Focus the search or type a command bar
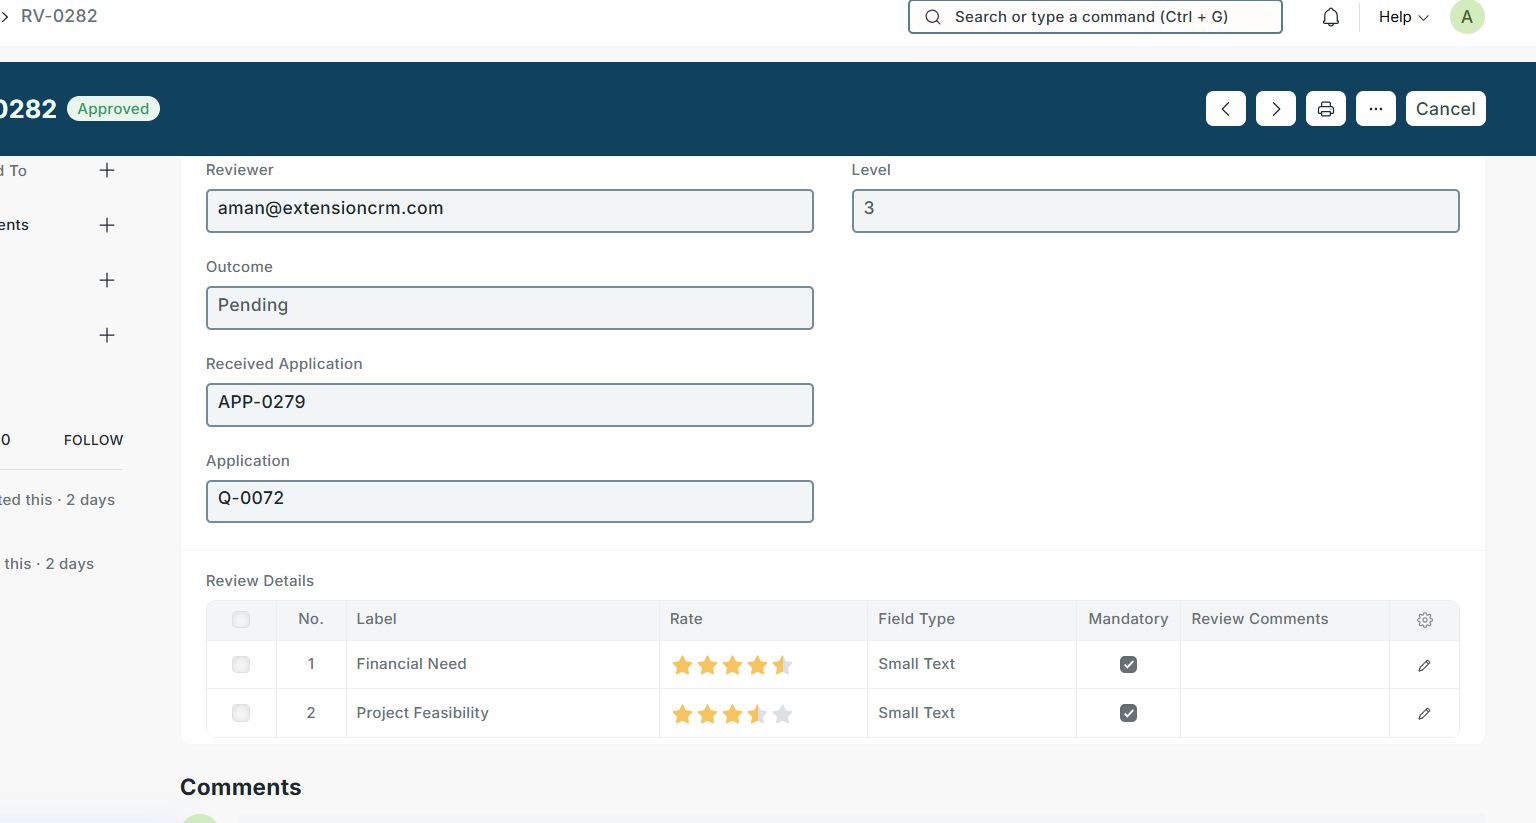The width and height of the screenshot is (1536, 823). coord(1095,17)
